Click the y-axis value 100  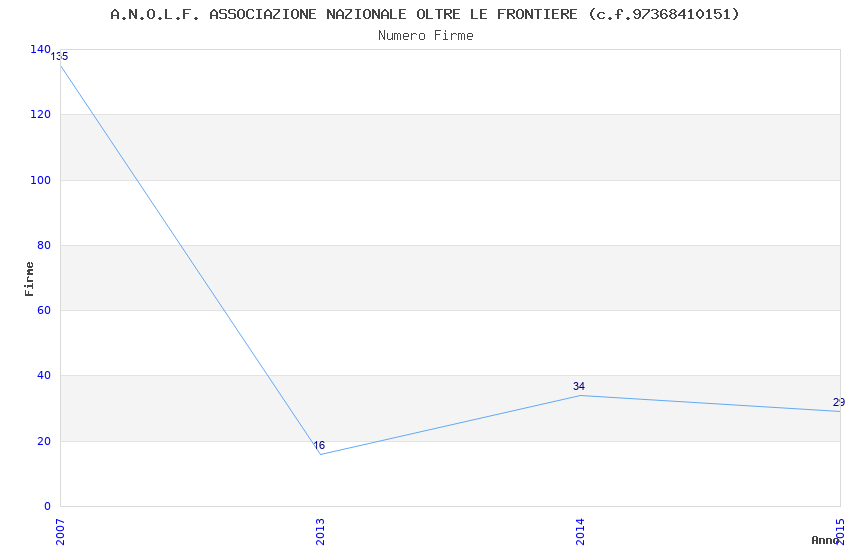click(x=40, y=180)
